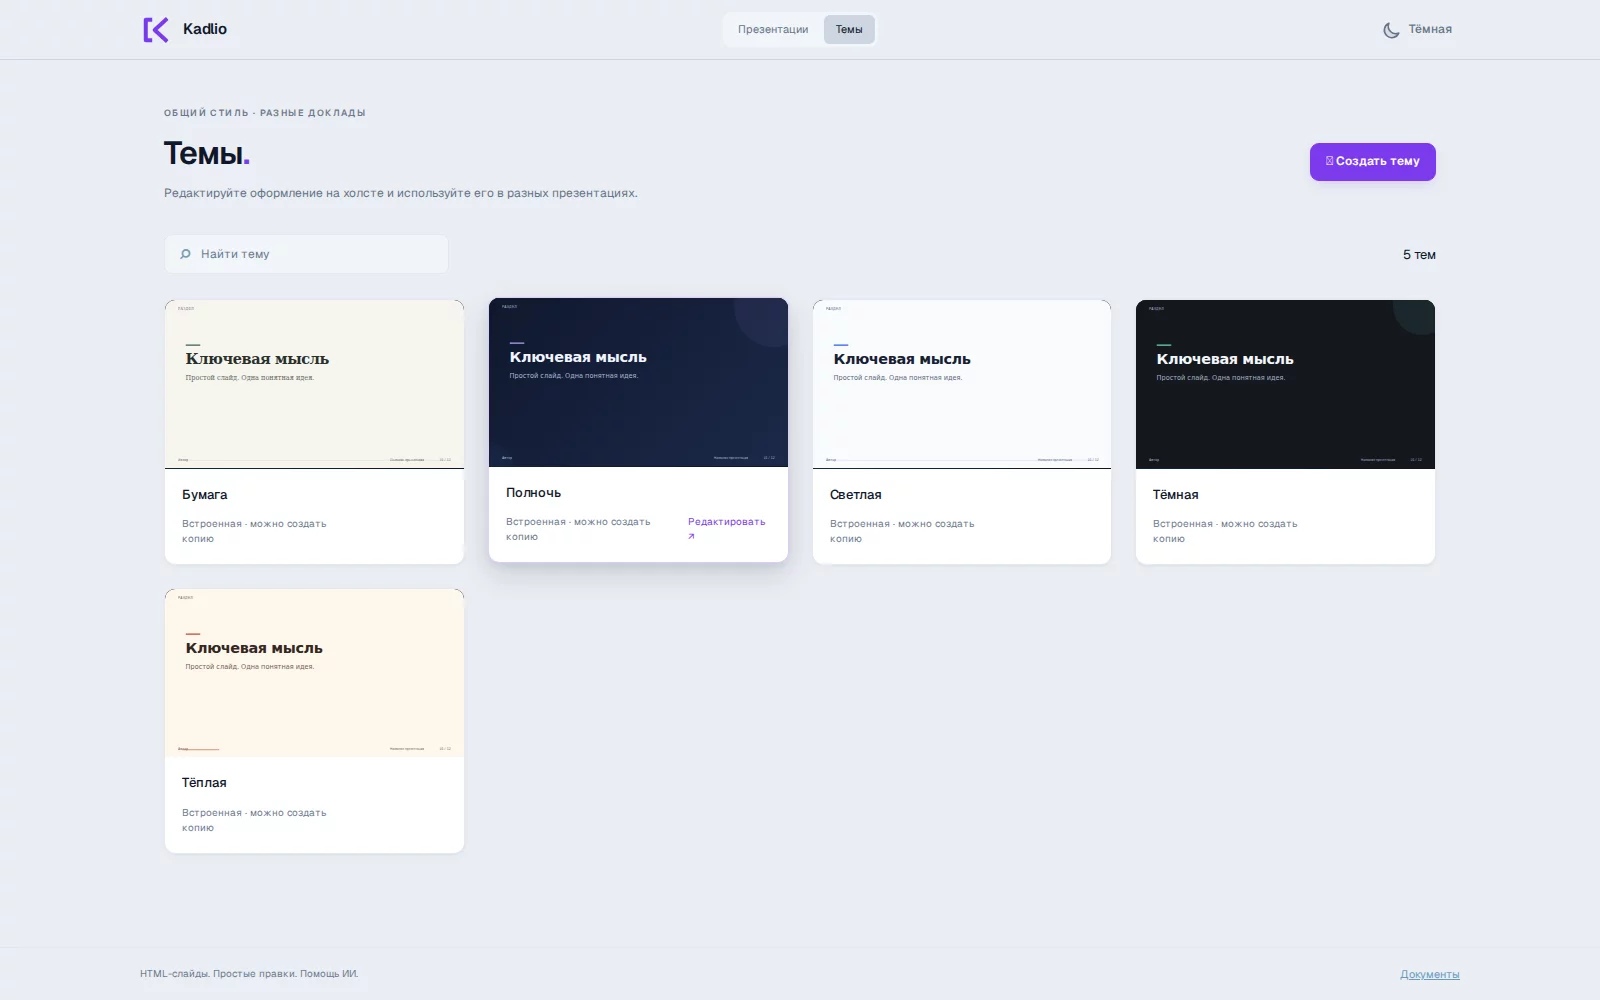1600x1000 pixels.
Task: Open the Полночь theme preview thumbnail
Action: coord(638,382)
